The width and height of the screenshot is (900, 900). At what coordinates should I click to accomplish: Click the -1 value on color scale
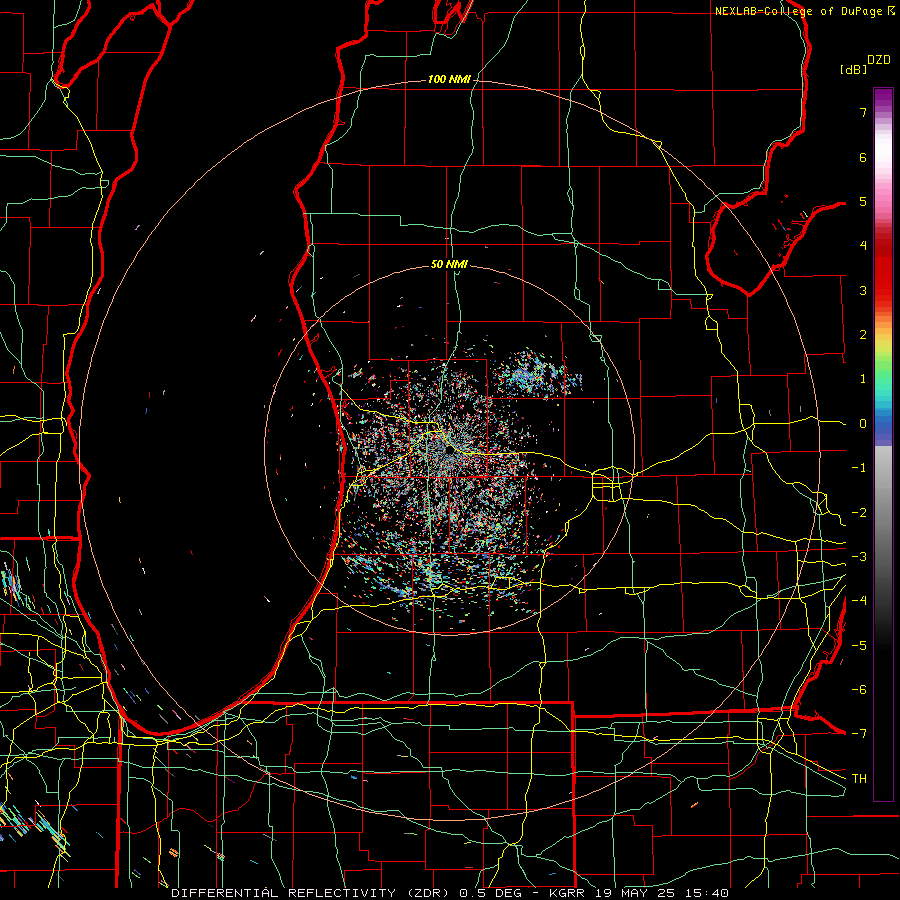[x=859, y=468]
